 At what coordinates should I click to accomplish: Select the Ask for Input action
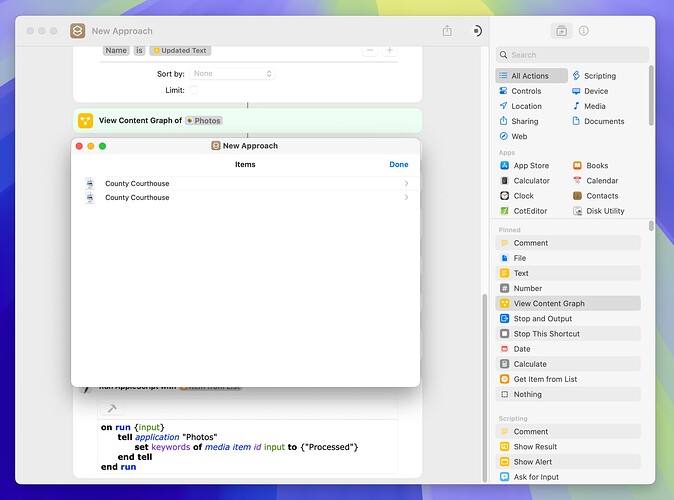(568, 477)
